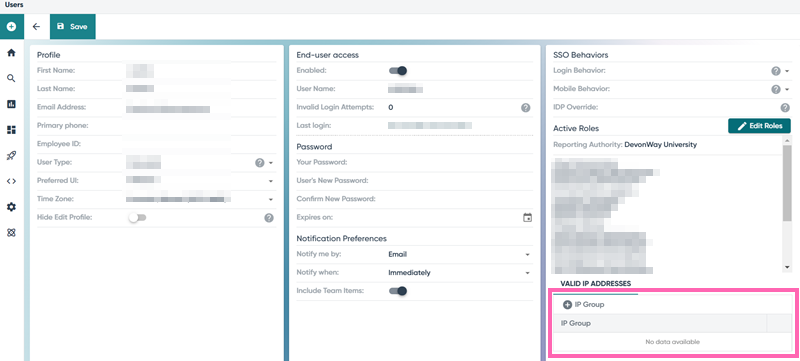Screen dimensions: 800x361
Task: Click the atom icon in sidebar
Action: 11,233
